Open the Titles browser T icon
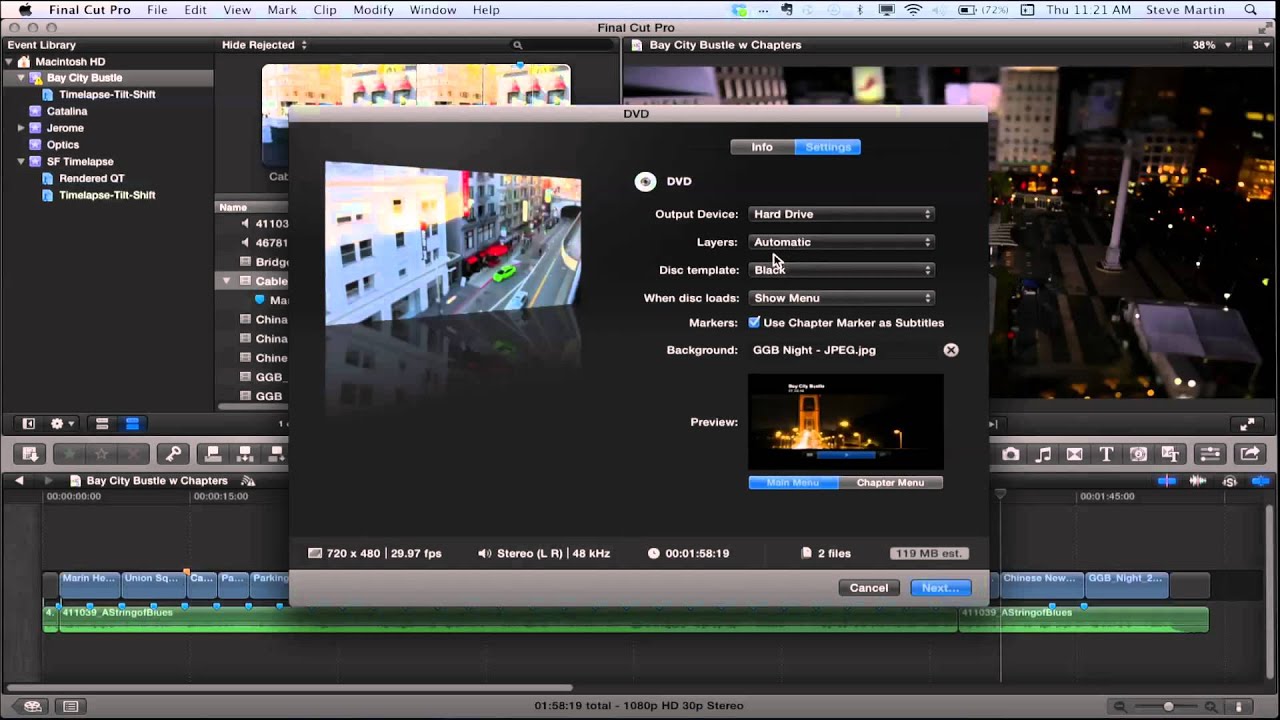Viewport: 1280px width, 720px height. coord(1107,454)
